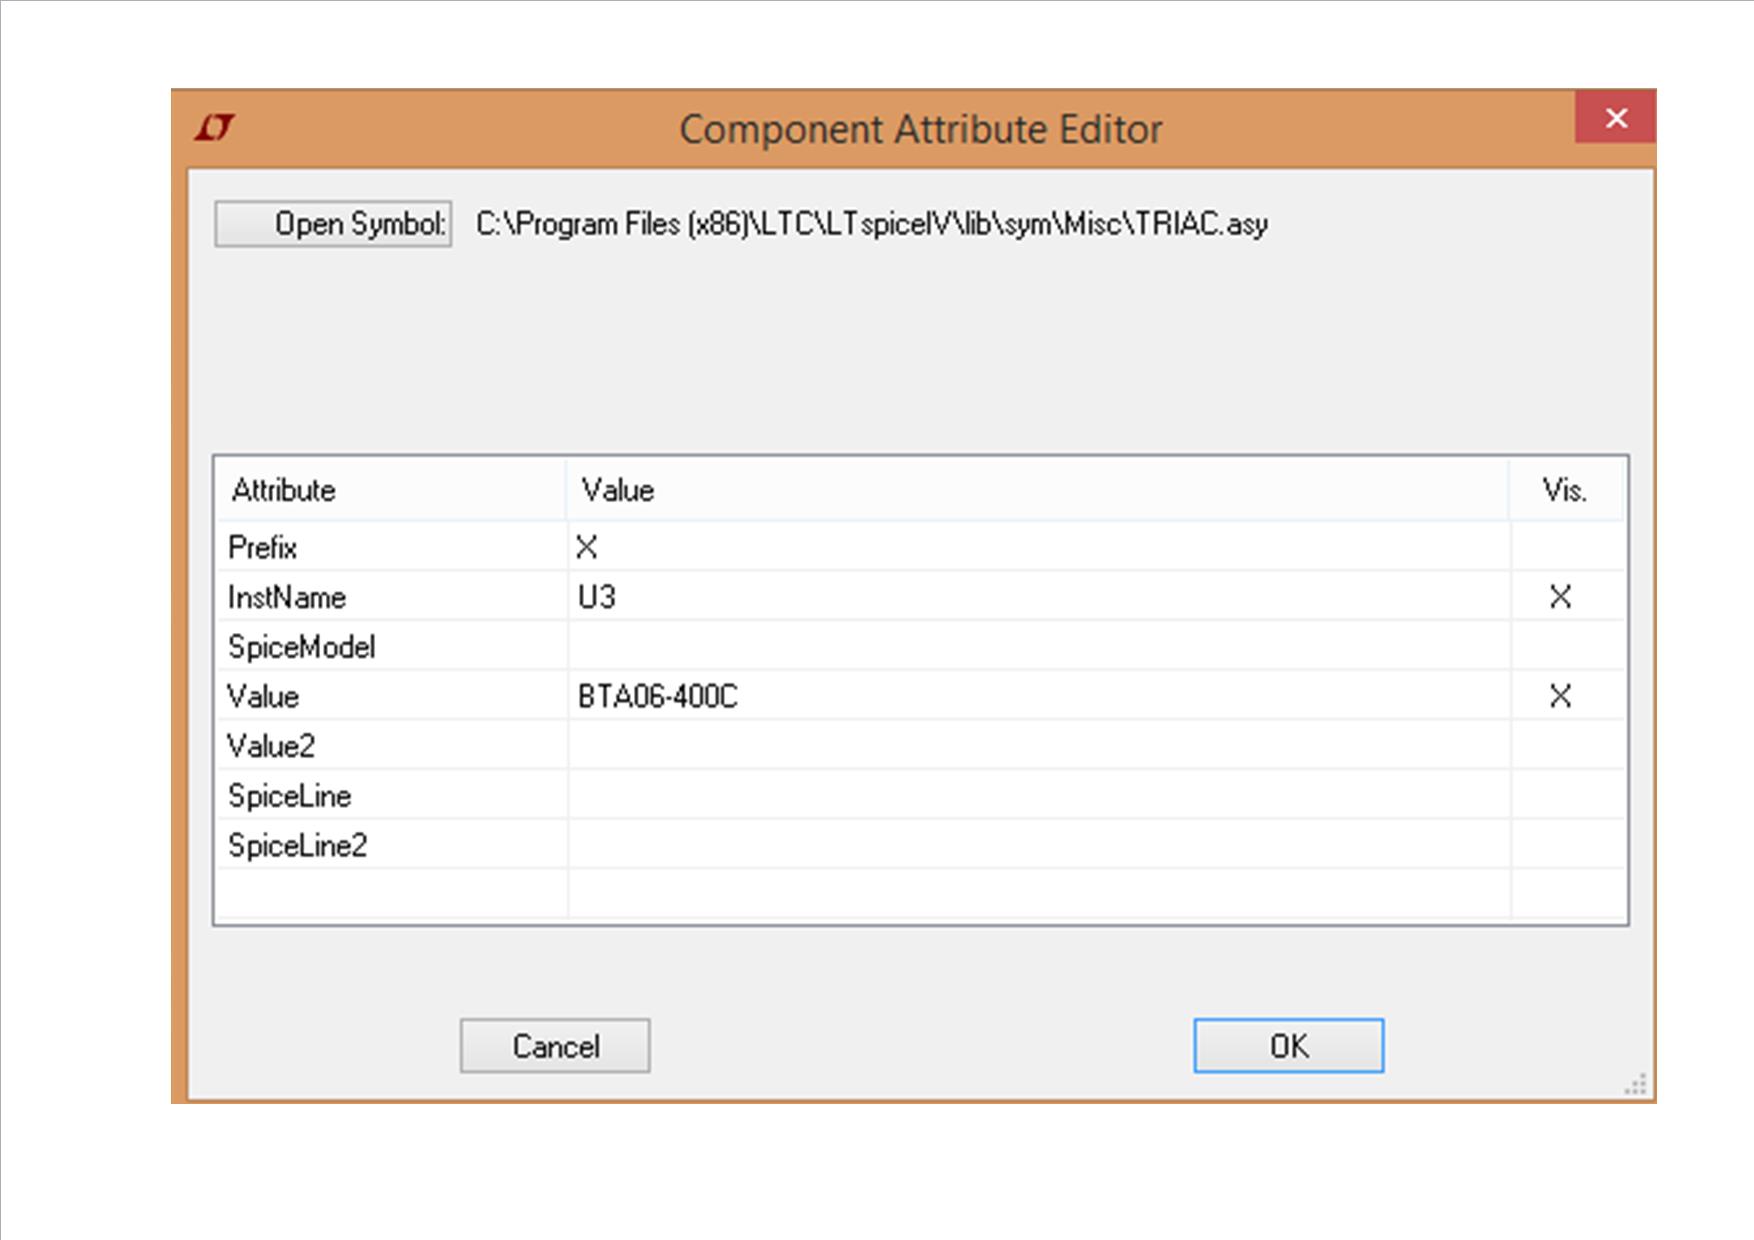The width and height of the screenshot is (1754, 1240).
Task: Click the dialog resize grip corner
Action: pos(1637,1086)
